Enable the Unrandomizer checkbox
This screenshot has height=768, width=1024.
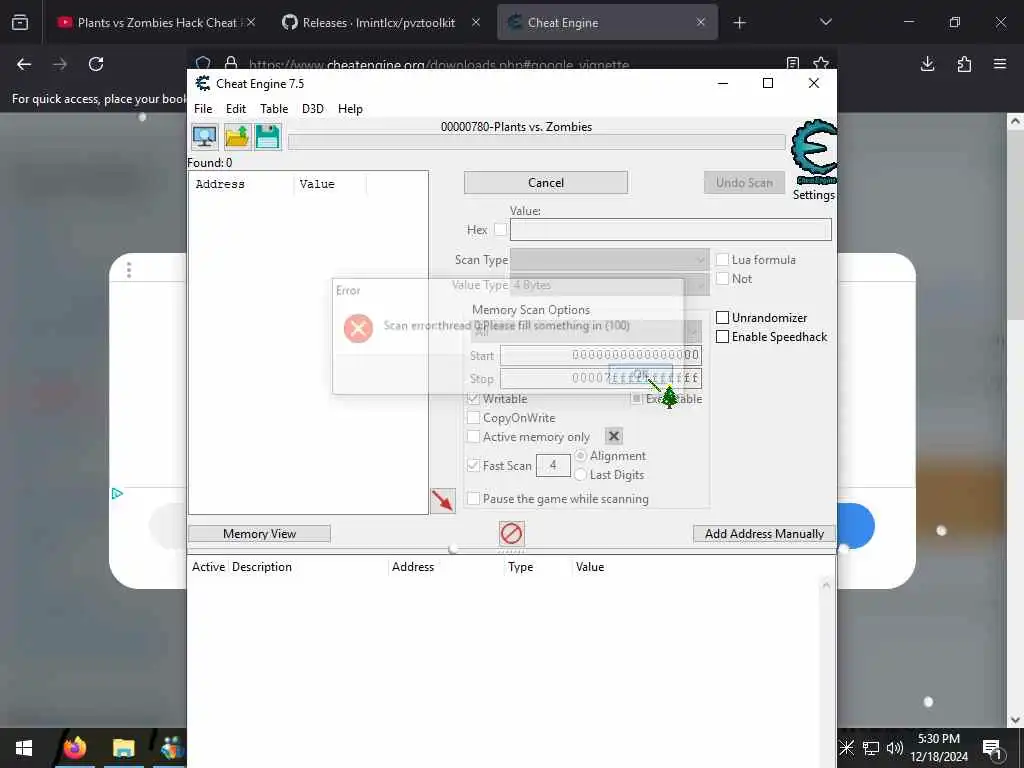tap(722, 317)
